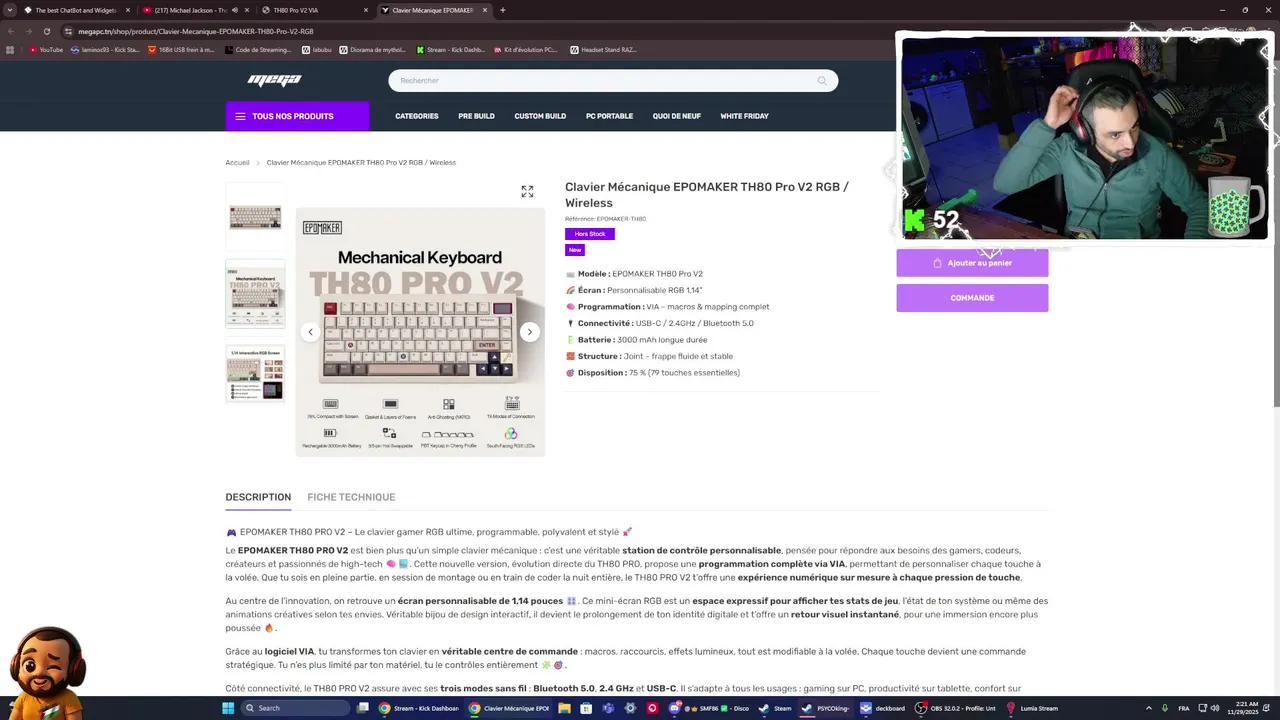Click the COMMANDE button
The image size is (1280, 720).
pyautogui.click(x=972, y=298)
